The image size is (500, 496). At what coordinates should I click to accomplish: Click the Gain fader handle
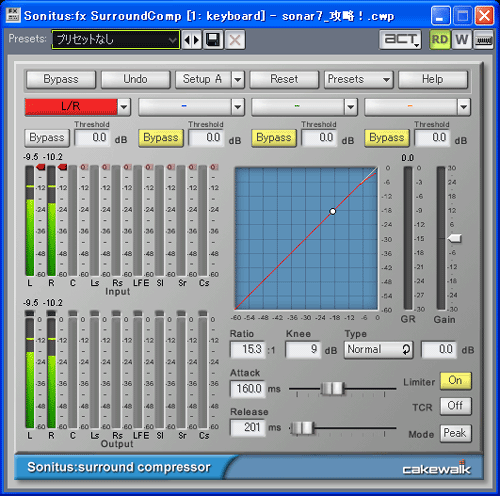(455, 238)
